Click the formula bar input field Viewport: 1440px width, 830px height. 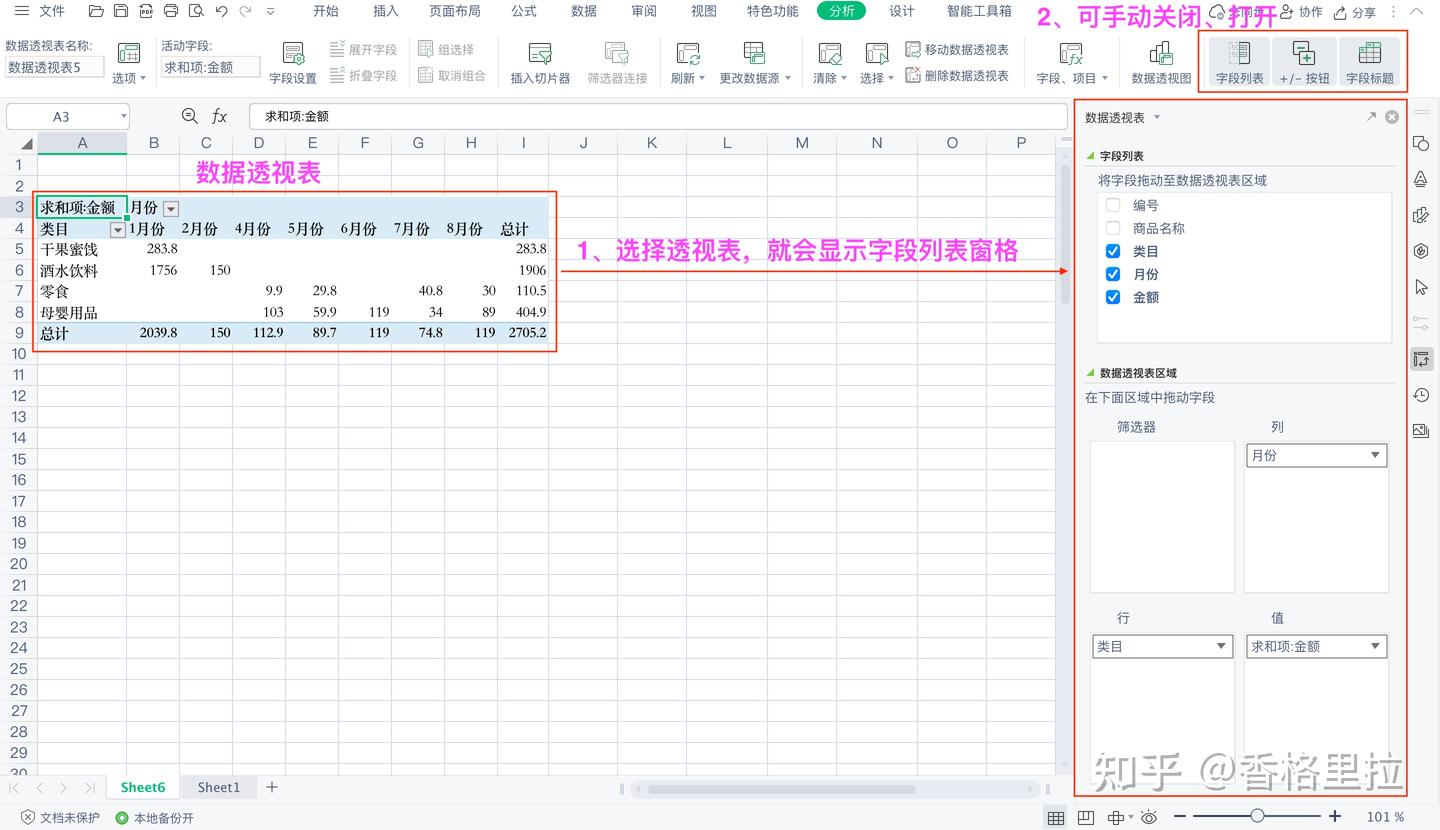pyautogui.click(x=658, y=117)
